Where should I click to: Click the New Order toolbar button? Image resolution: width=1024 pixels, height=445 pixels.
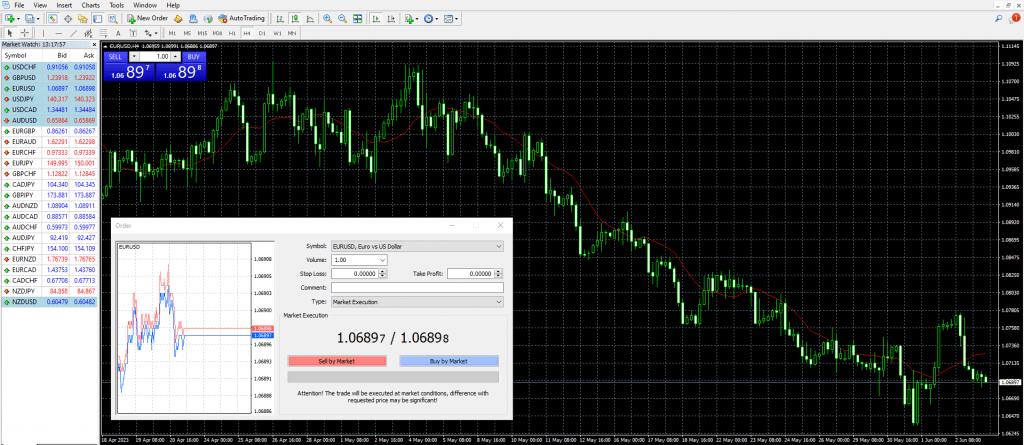(x=147, y=18)
